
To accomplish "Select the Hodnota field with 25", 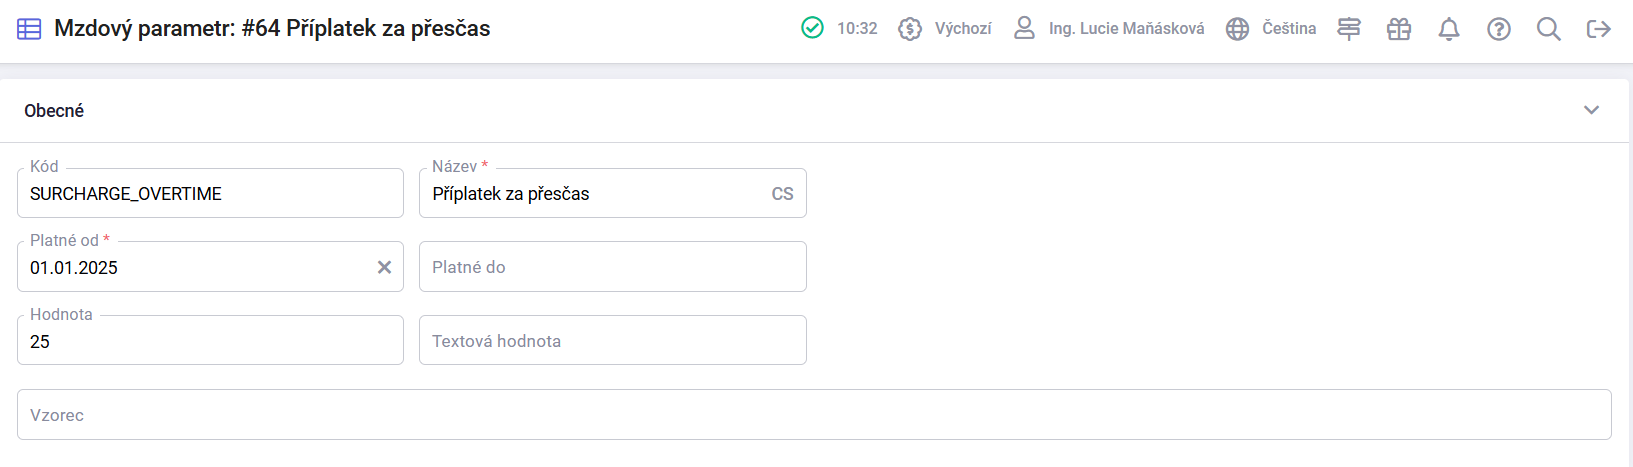I will [210, 341].
